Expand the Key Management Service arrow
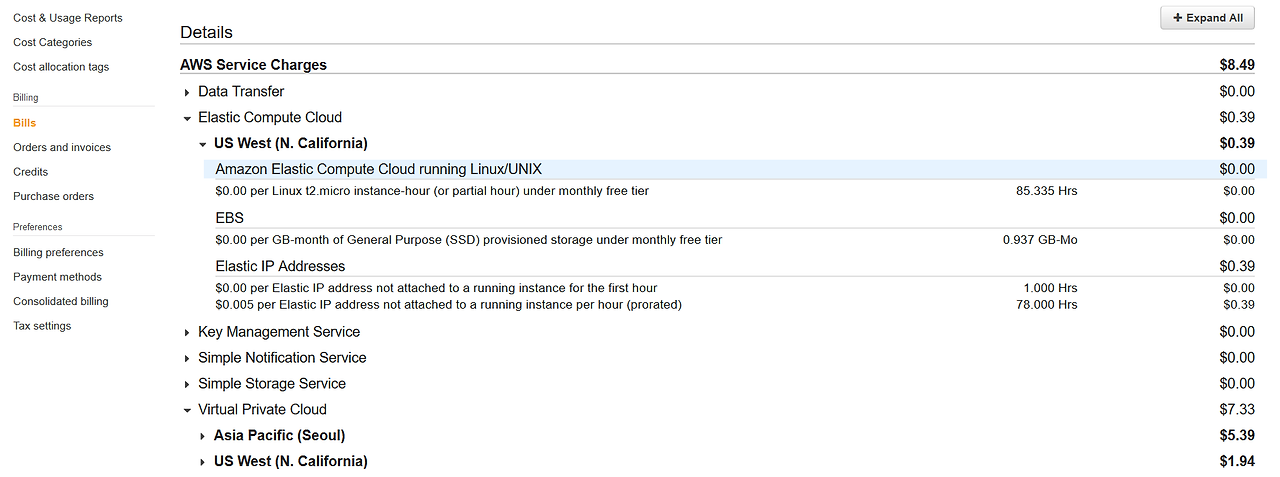 (x=187, y=332)
